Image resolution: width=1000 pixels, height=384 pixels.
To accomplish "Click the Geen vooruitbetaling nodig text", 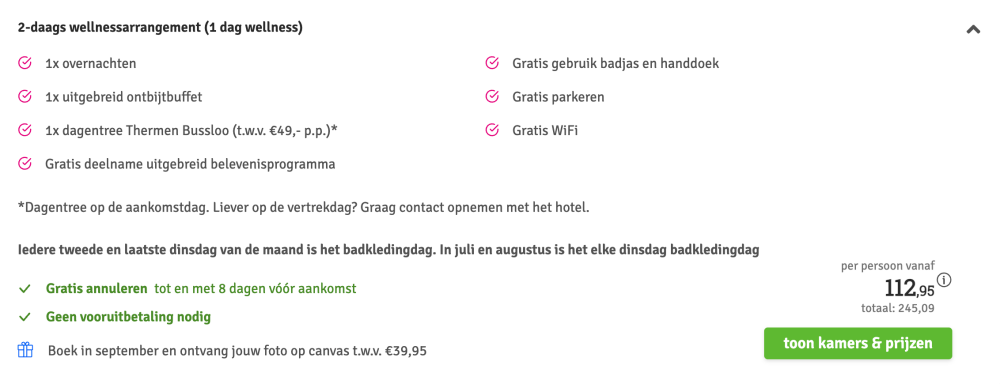I will (x=128, y=316).
